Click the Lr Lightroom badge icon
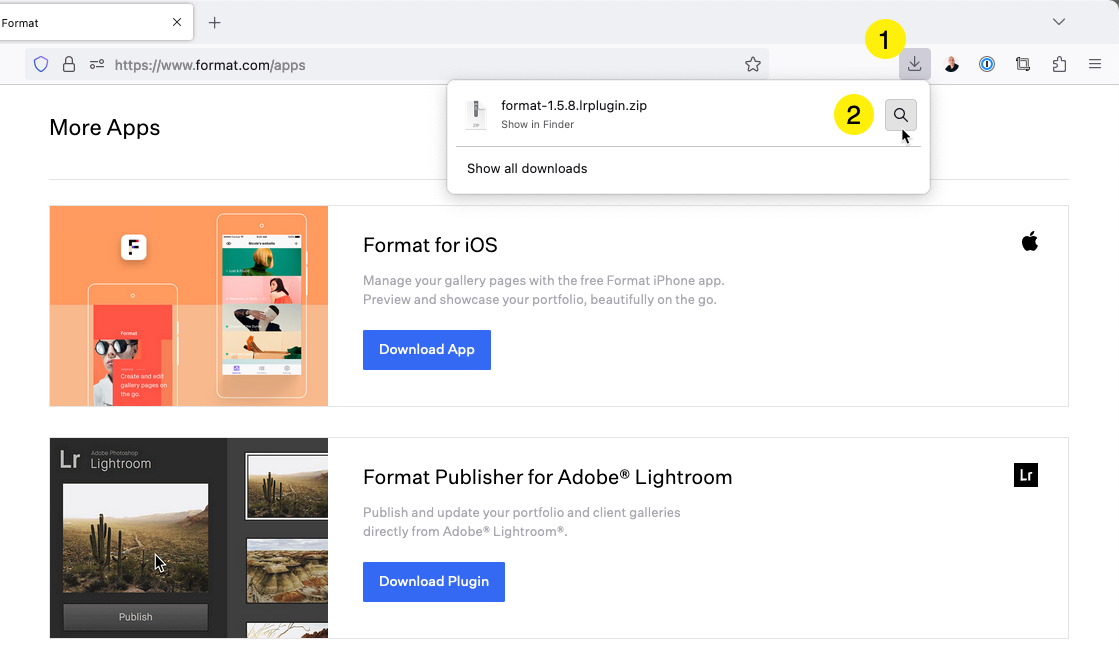 pyautogui.click(x=1026, y=475)
